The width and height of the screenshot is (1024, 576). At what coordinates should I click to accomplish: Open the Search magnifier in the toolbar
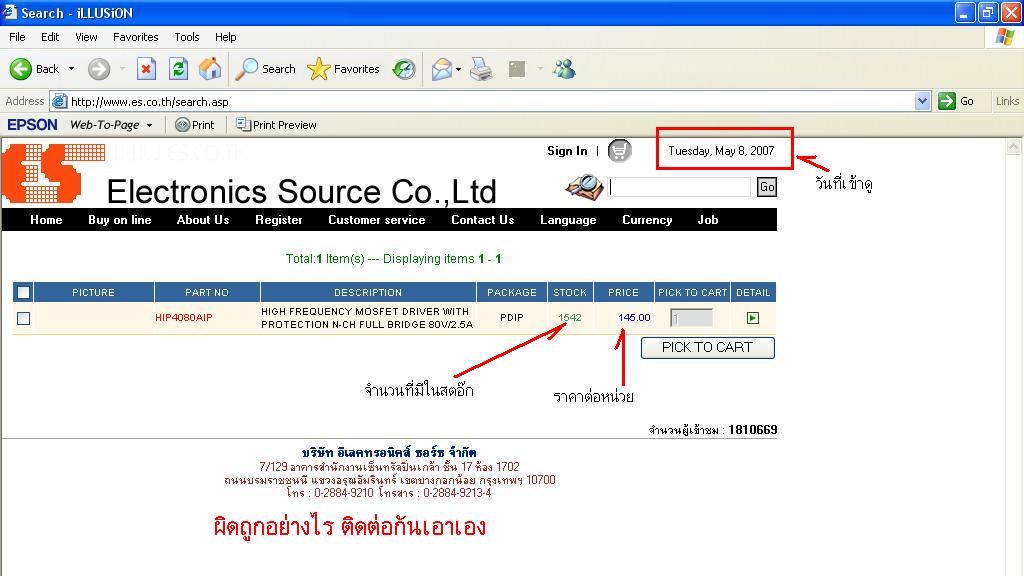pos(247,69)
